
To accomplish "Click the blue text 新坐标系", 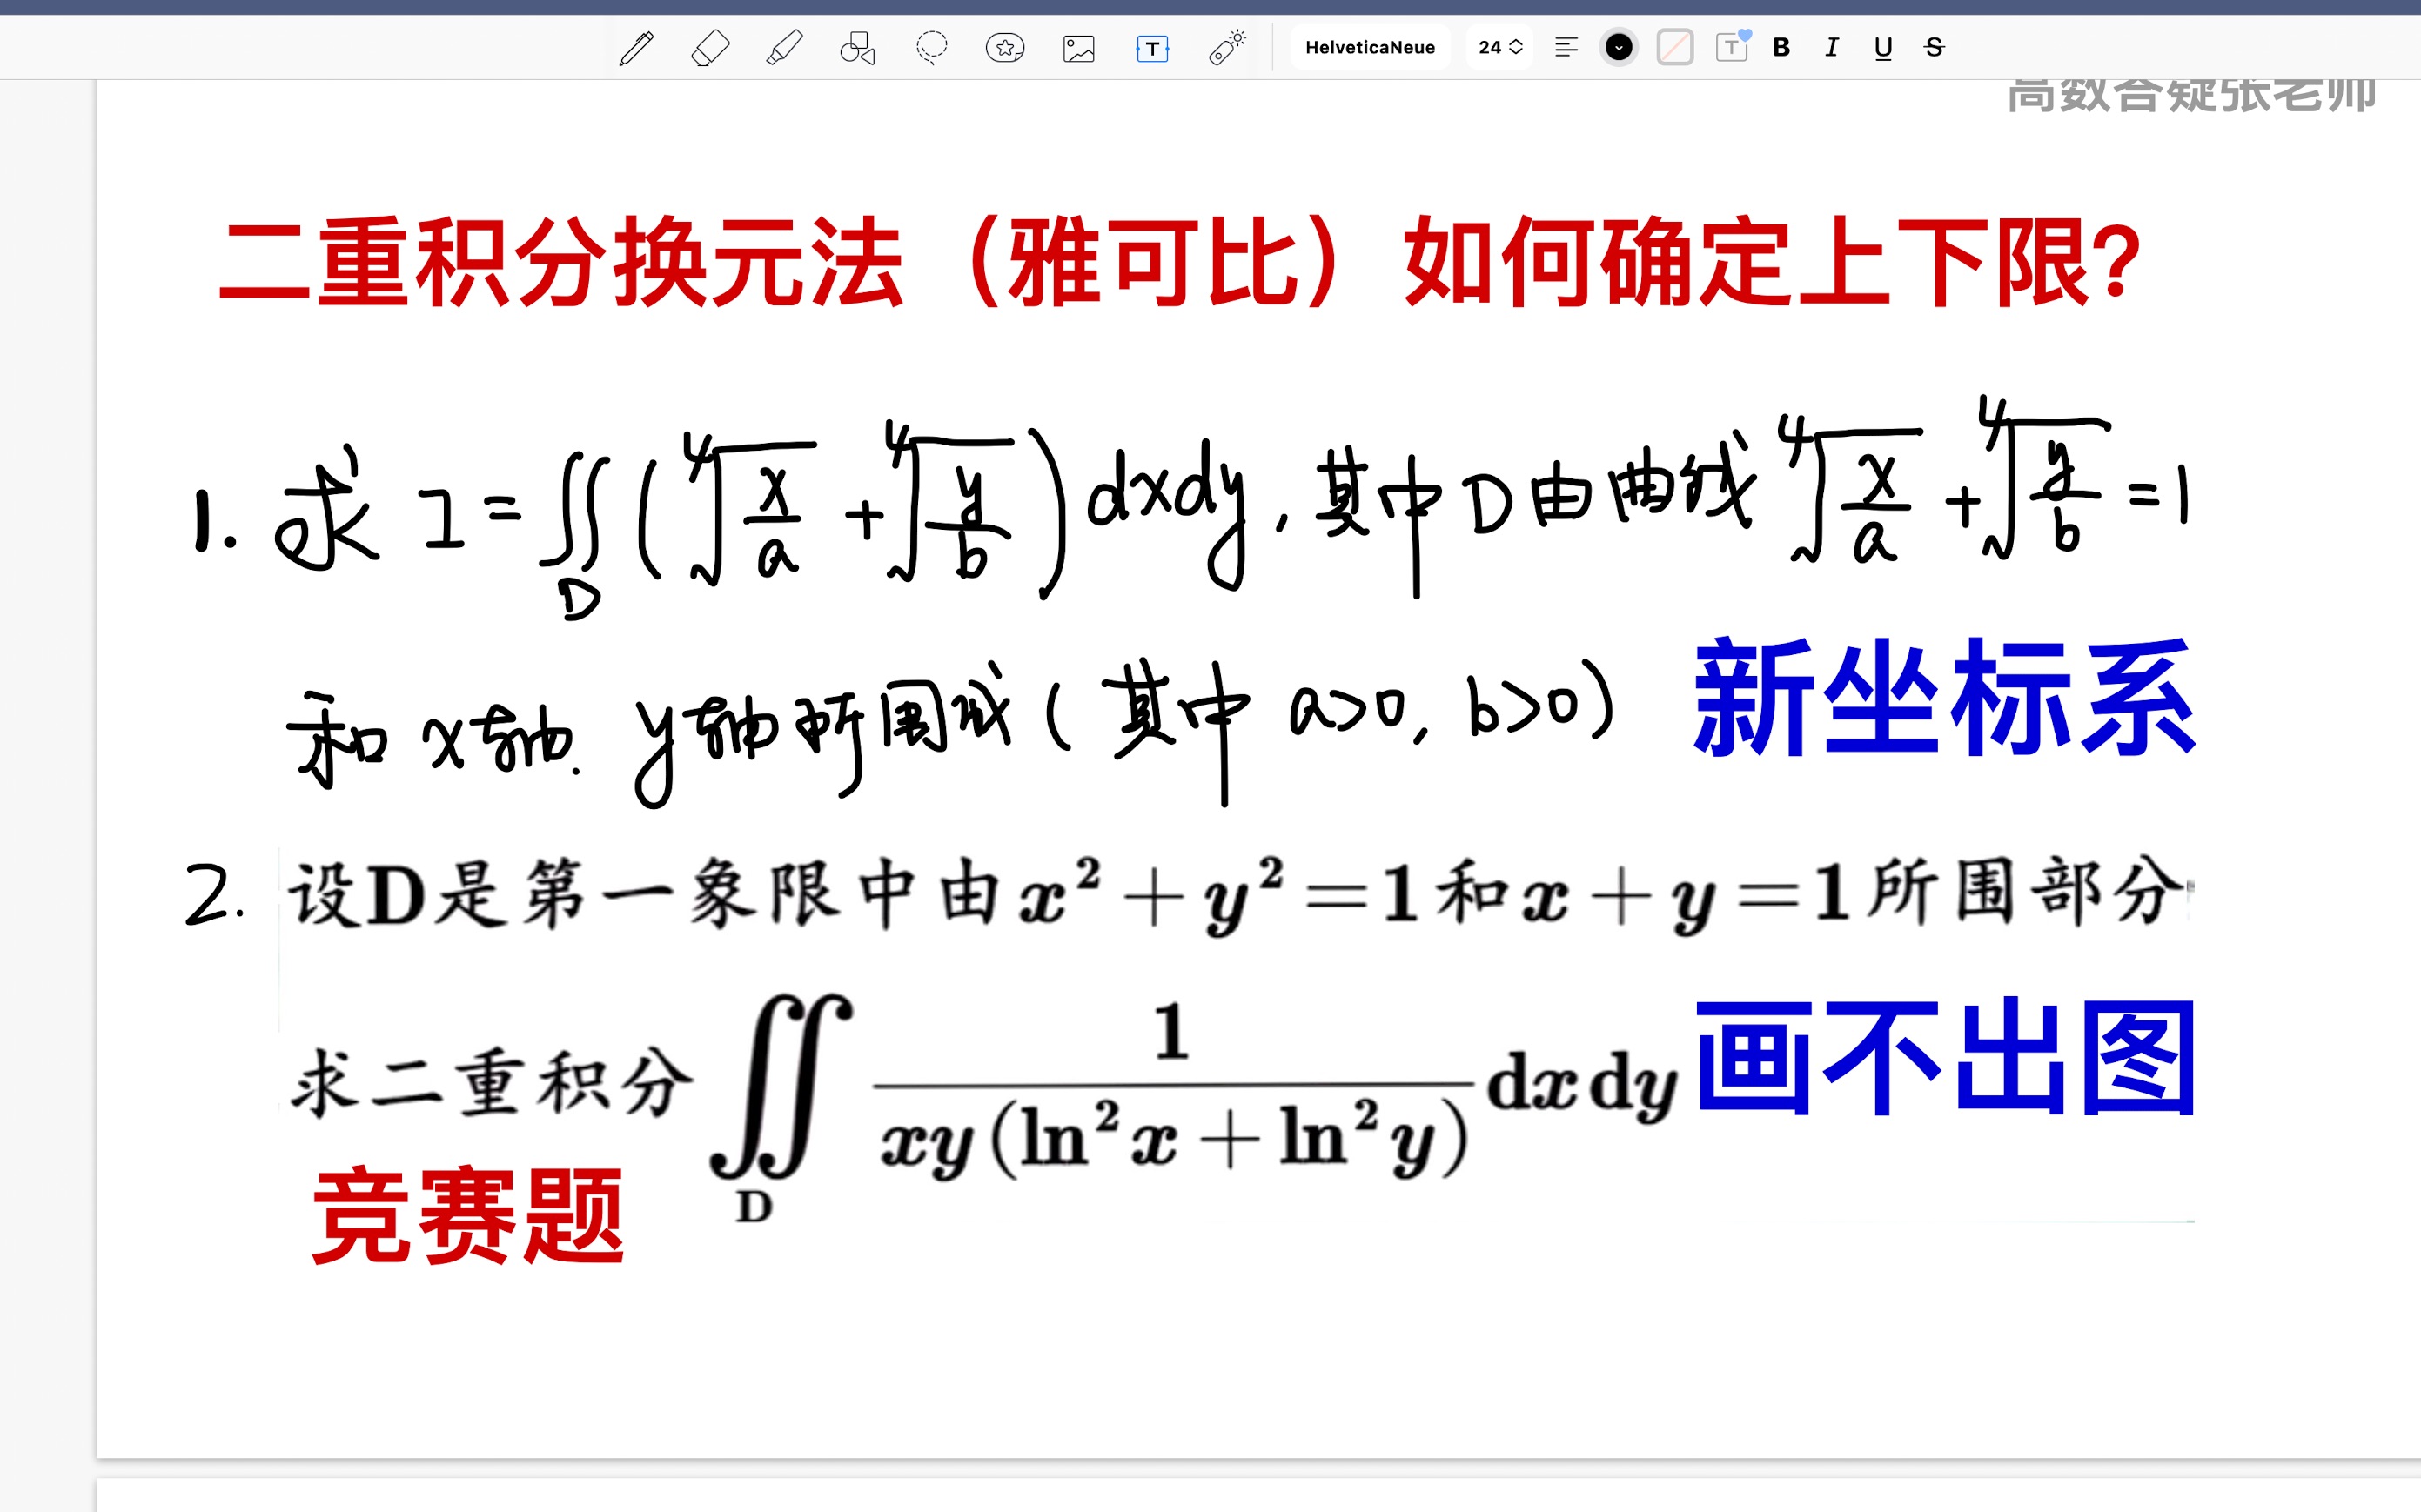I will (x=1944, y=698).
